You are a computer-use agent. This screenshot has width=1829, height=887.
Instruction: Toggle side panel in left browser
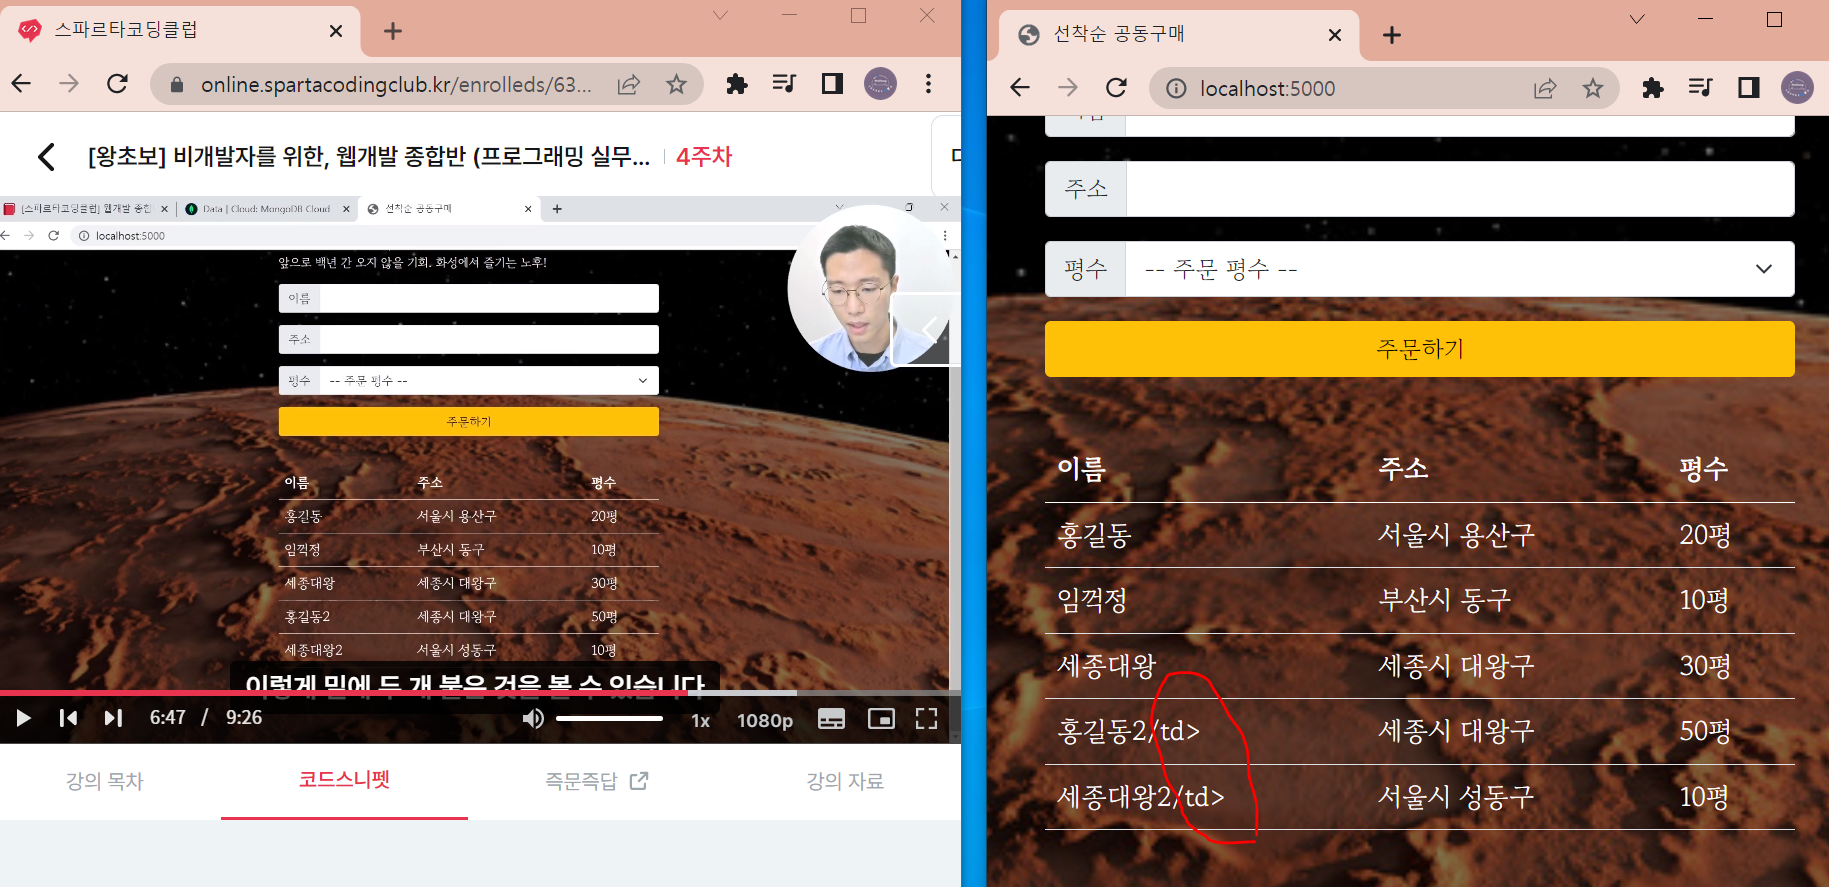[832, 84]
